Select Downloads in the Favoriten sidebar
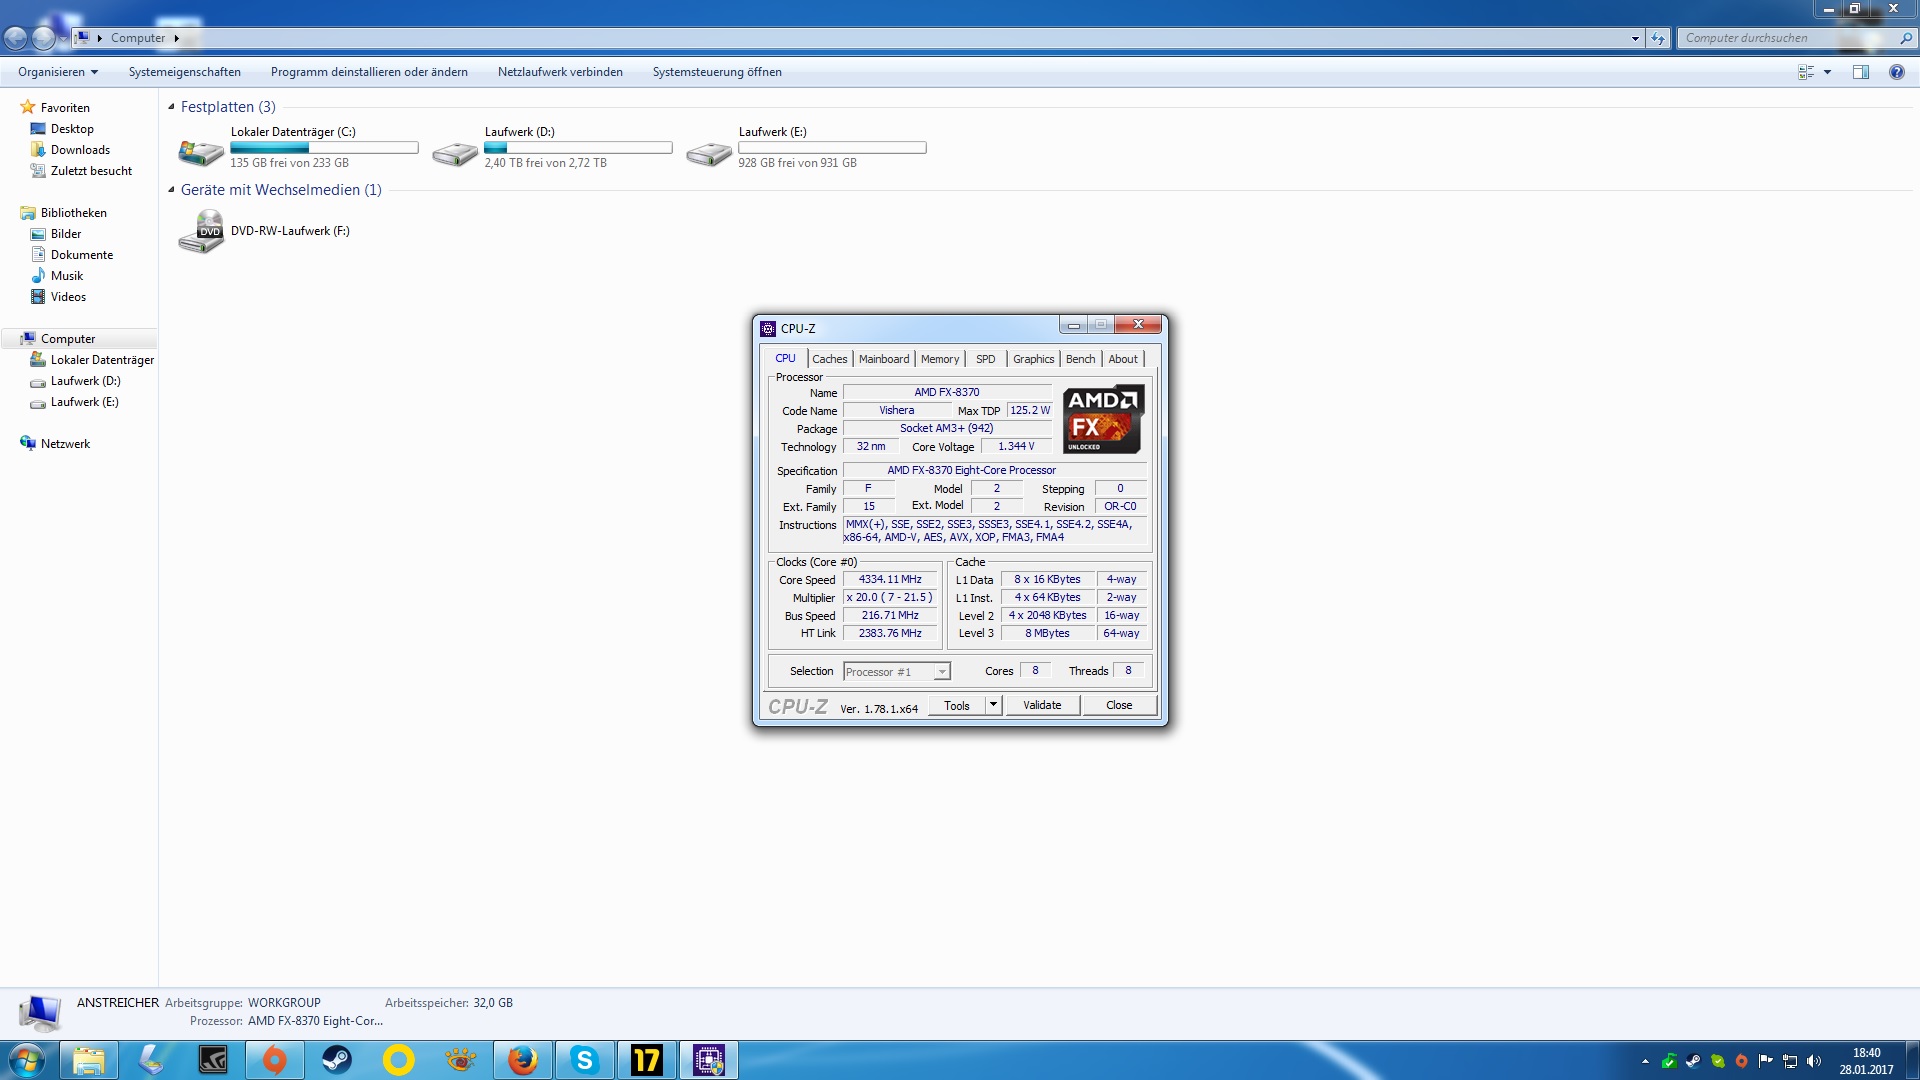This screenshot has height=1080, width=1920. coord(80,150)
